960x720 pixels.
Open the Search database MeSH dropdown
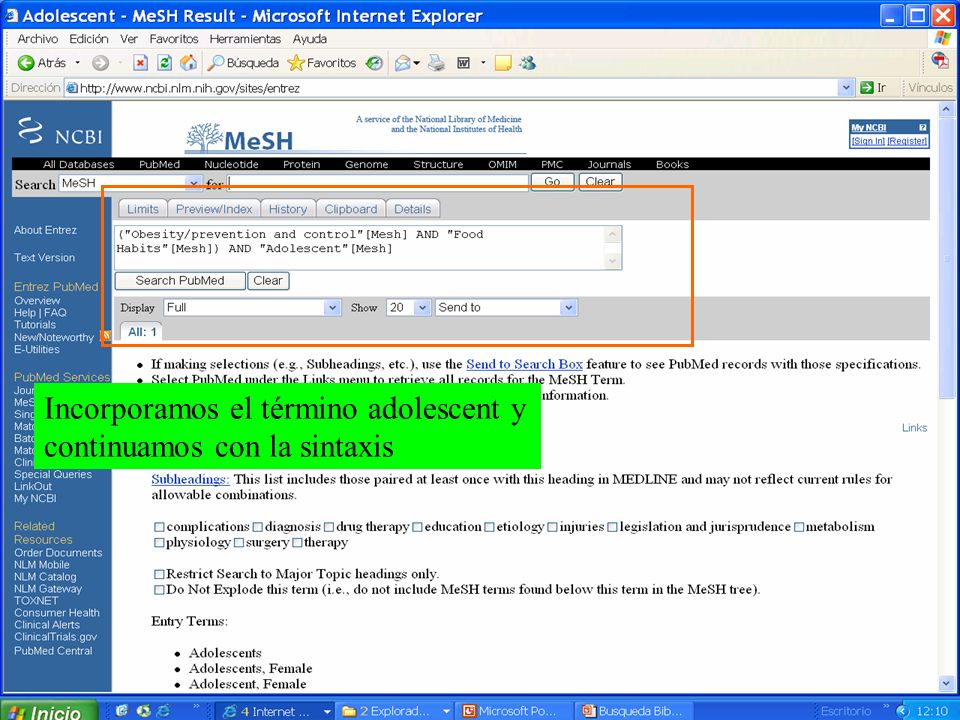[194, 183]
